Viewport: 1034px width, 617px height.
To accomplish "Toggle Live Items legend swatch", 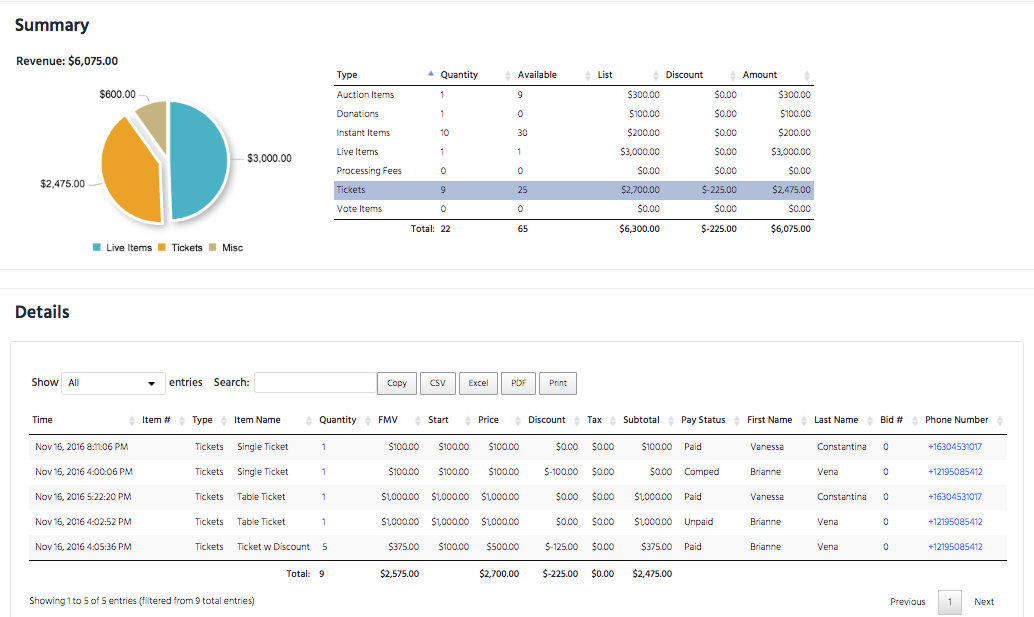I will [x=97, y=248].
